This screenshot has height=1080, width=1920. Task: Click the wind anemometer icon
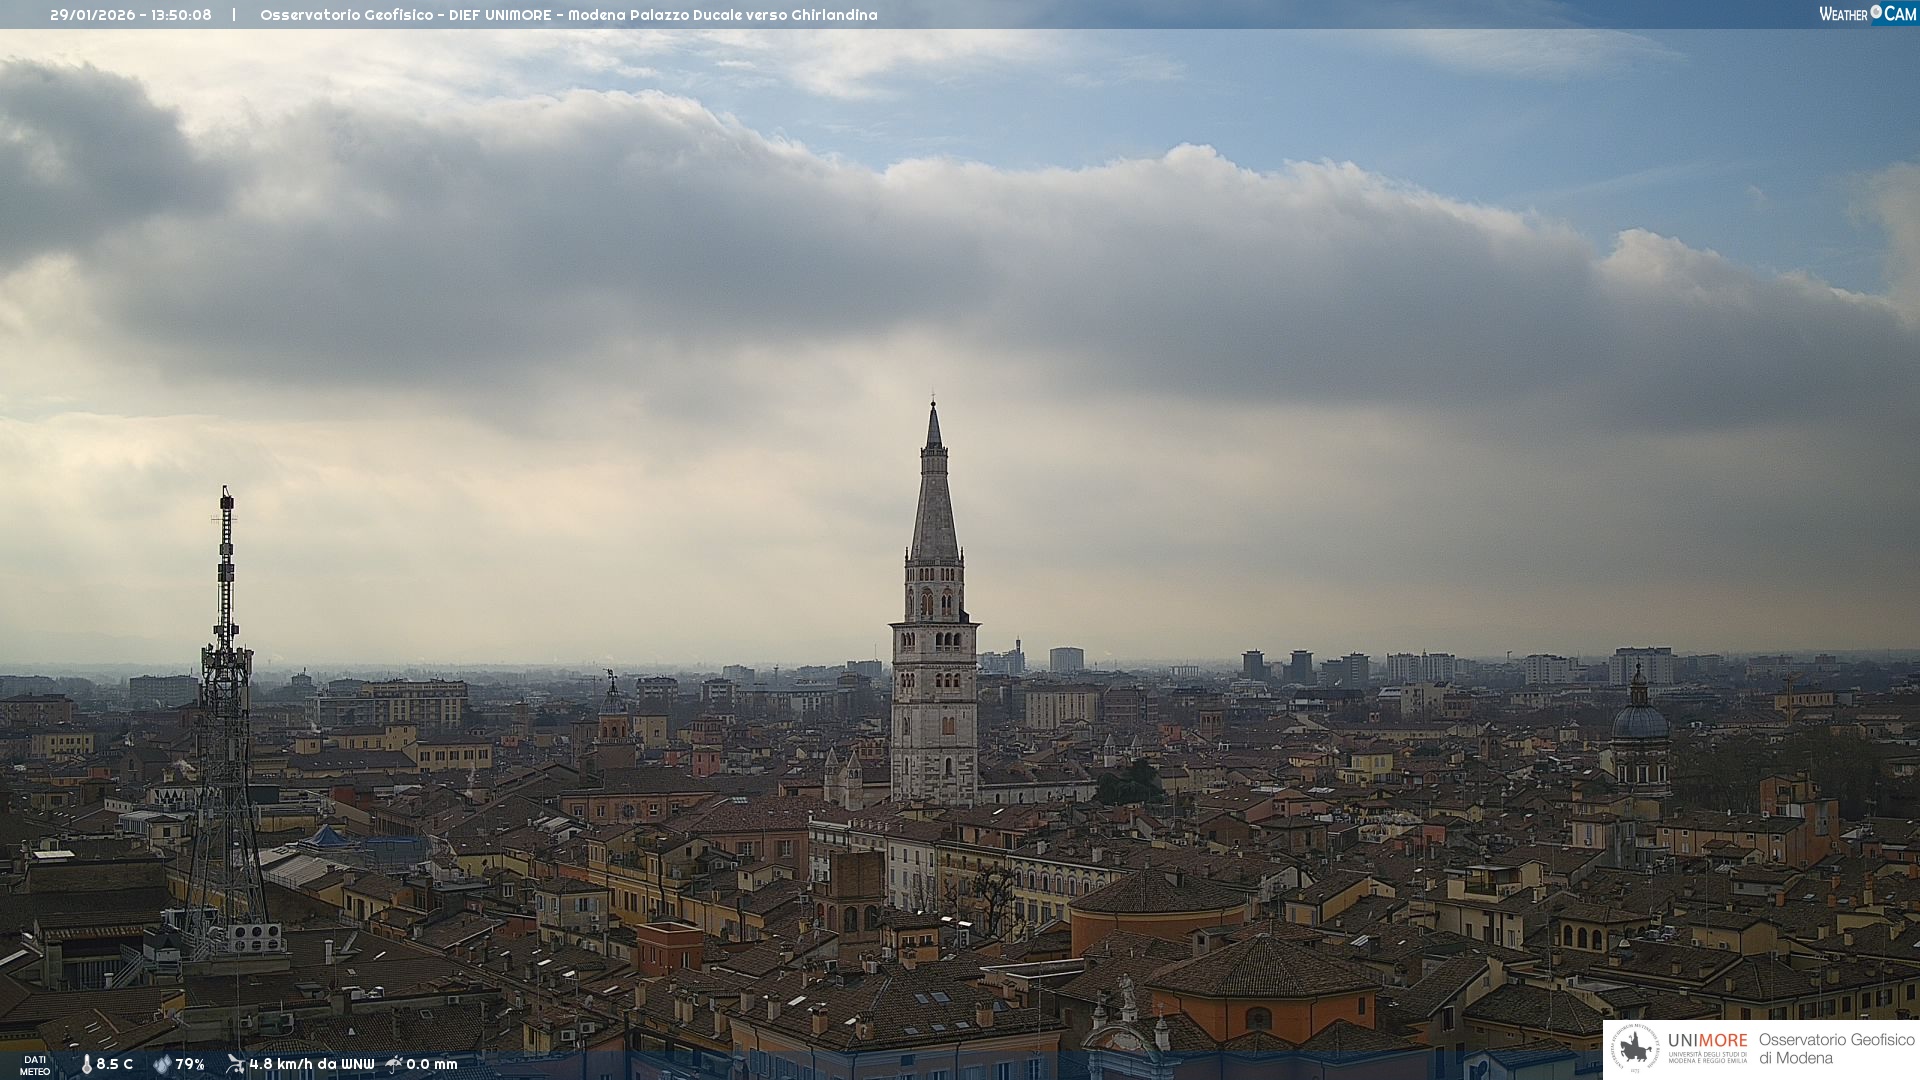(x=235, y=1064)
